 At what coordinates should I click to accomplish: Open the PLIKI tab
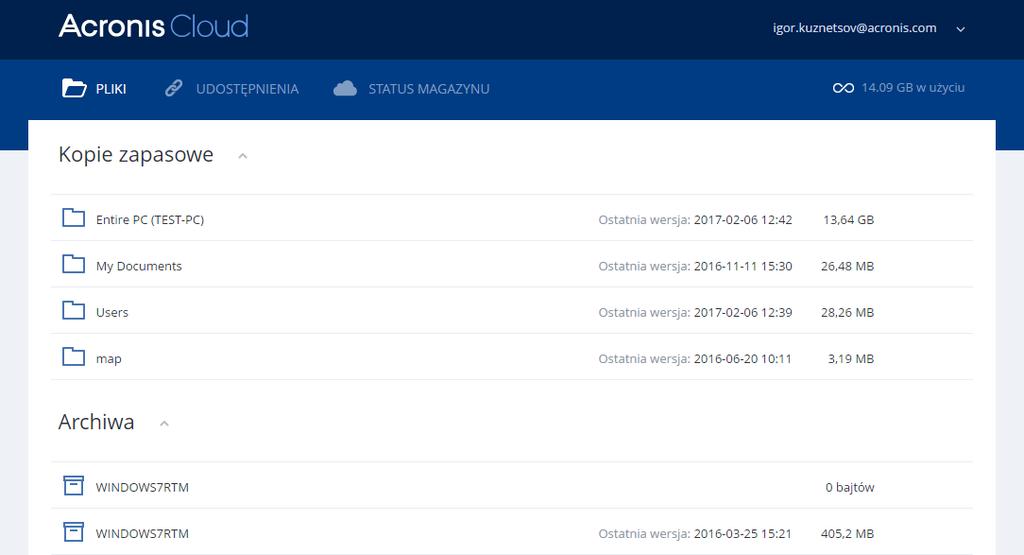pyautogui.click(x=94, y=89)
